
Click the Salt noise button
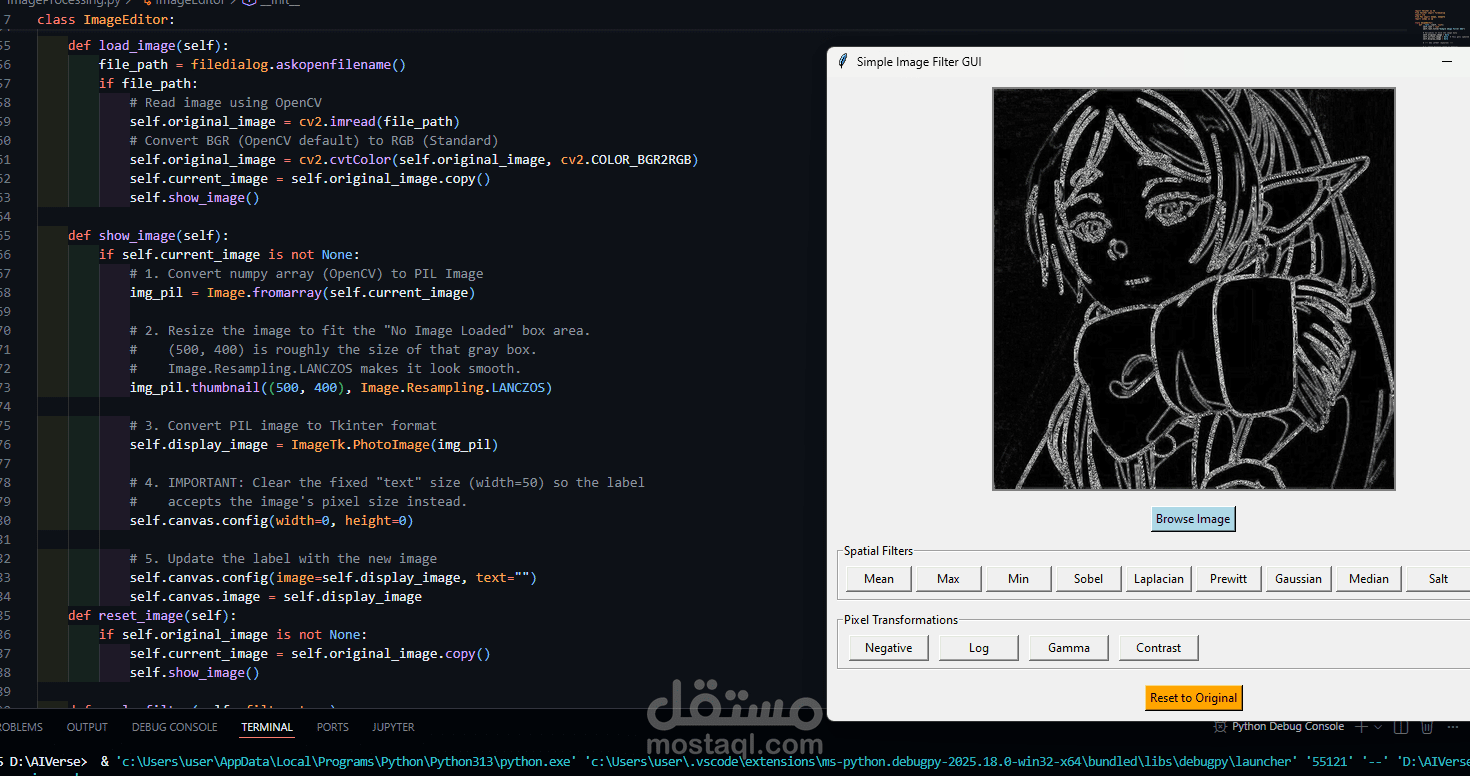point(1438,579)
